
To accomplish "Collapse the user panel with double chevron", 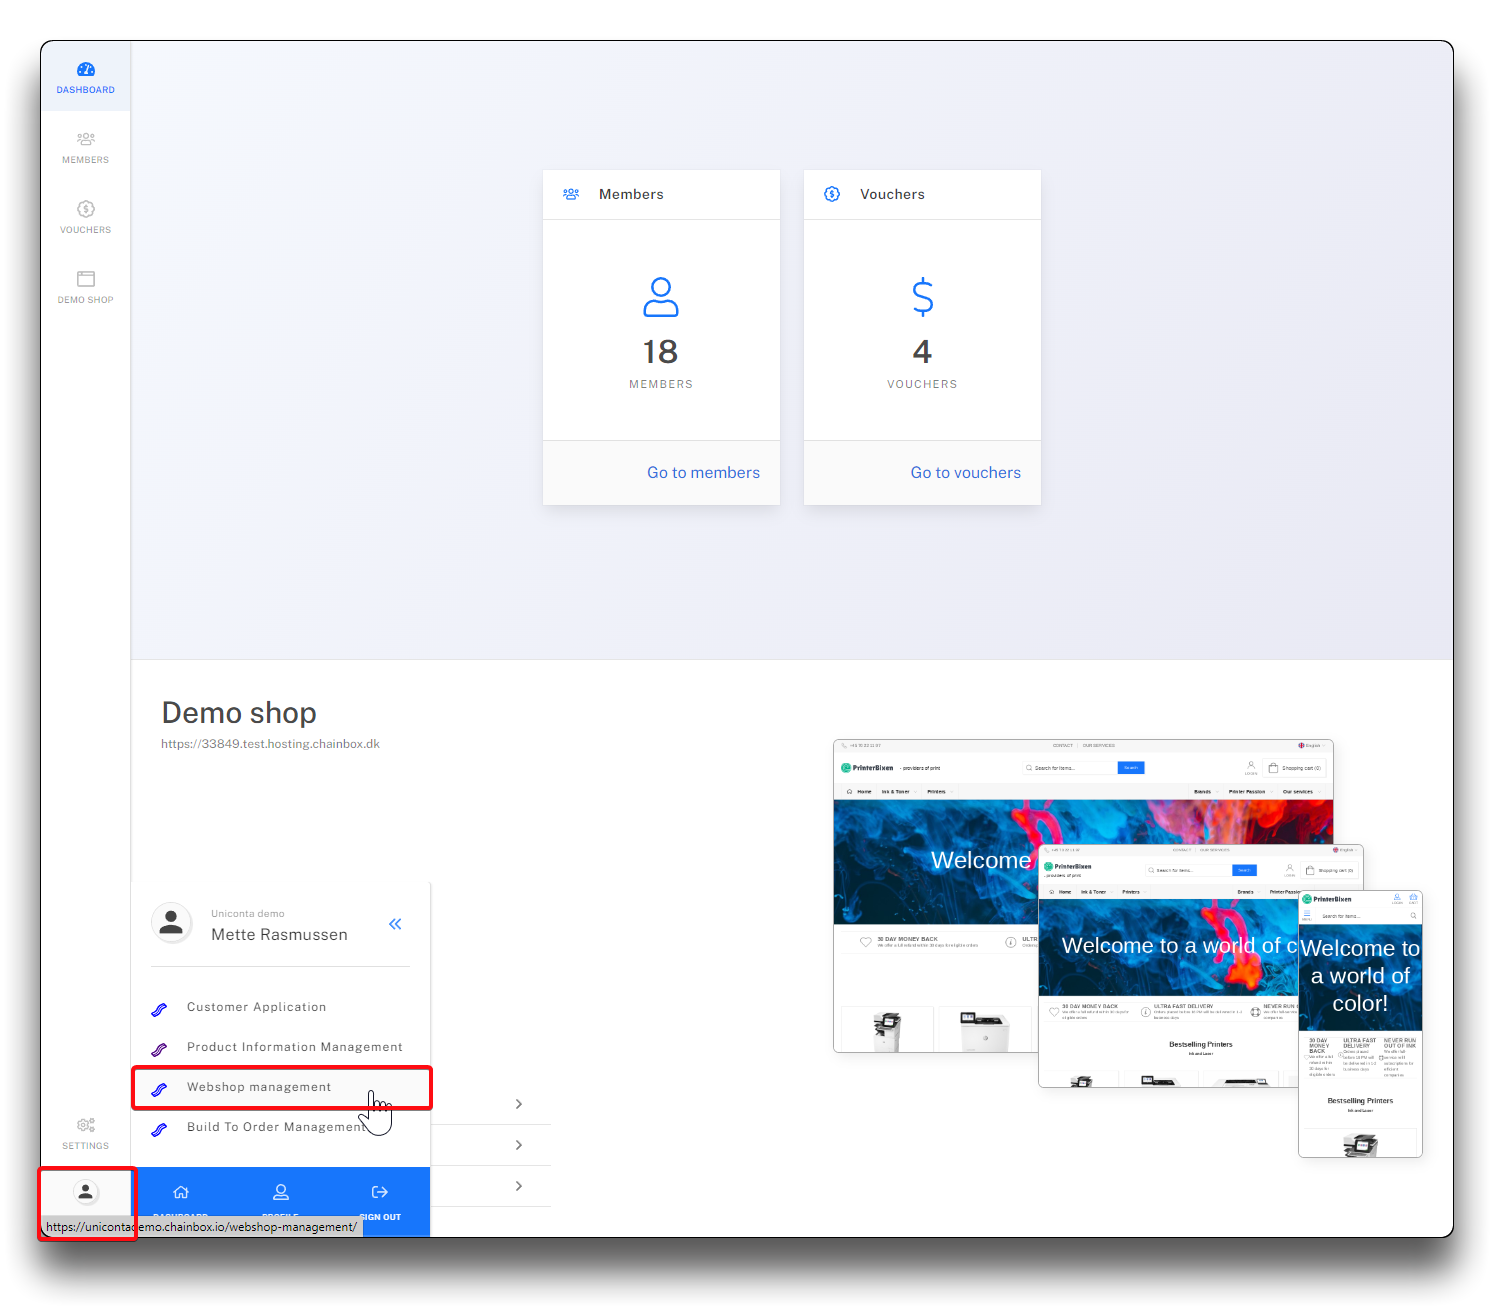I will pyautogui.click(x=395, y=924).
